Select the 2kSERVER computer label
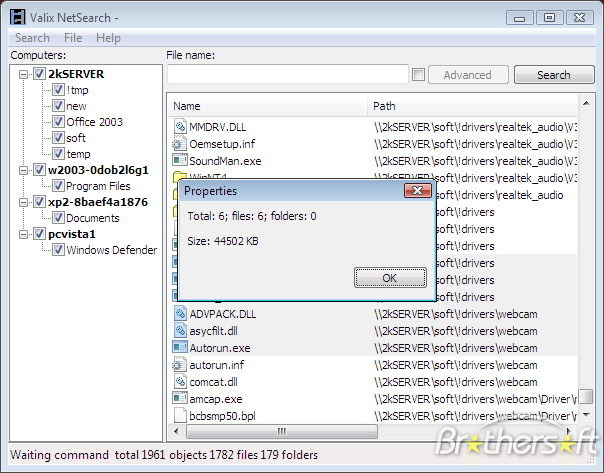604x473 pixels. (76, 74)
